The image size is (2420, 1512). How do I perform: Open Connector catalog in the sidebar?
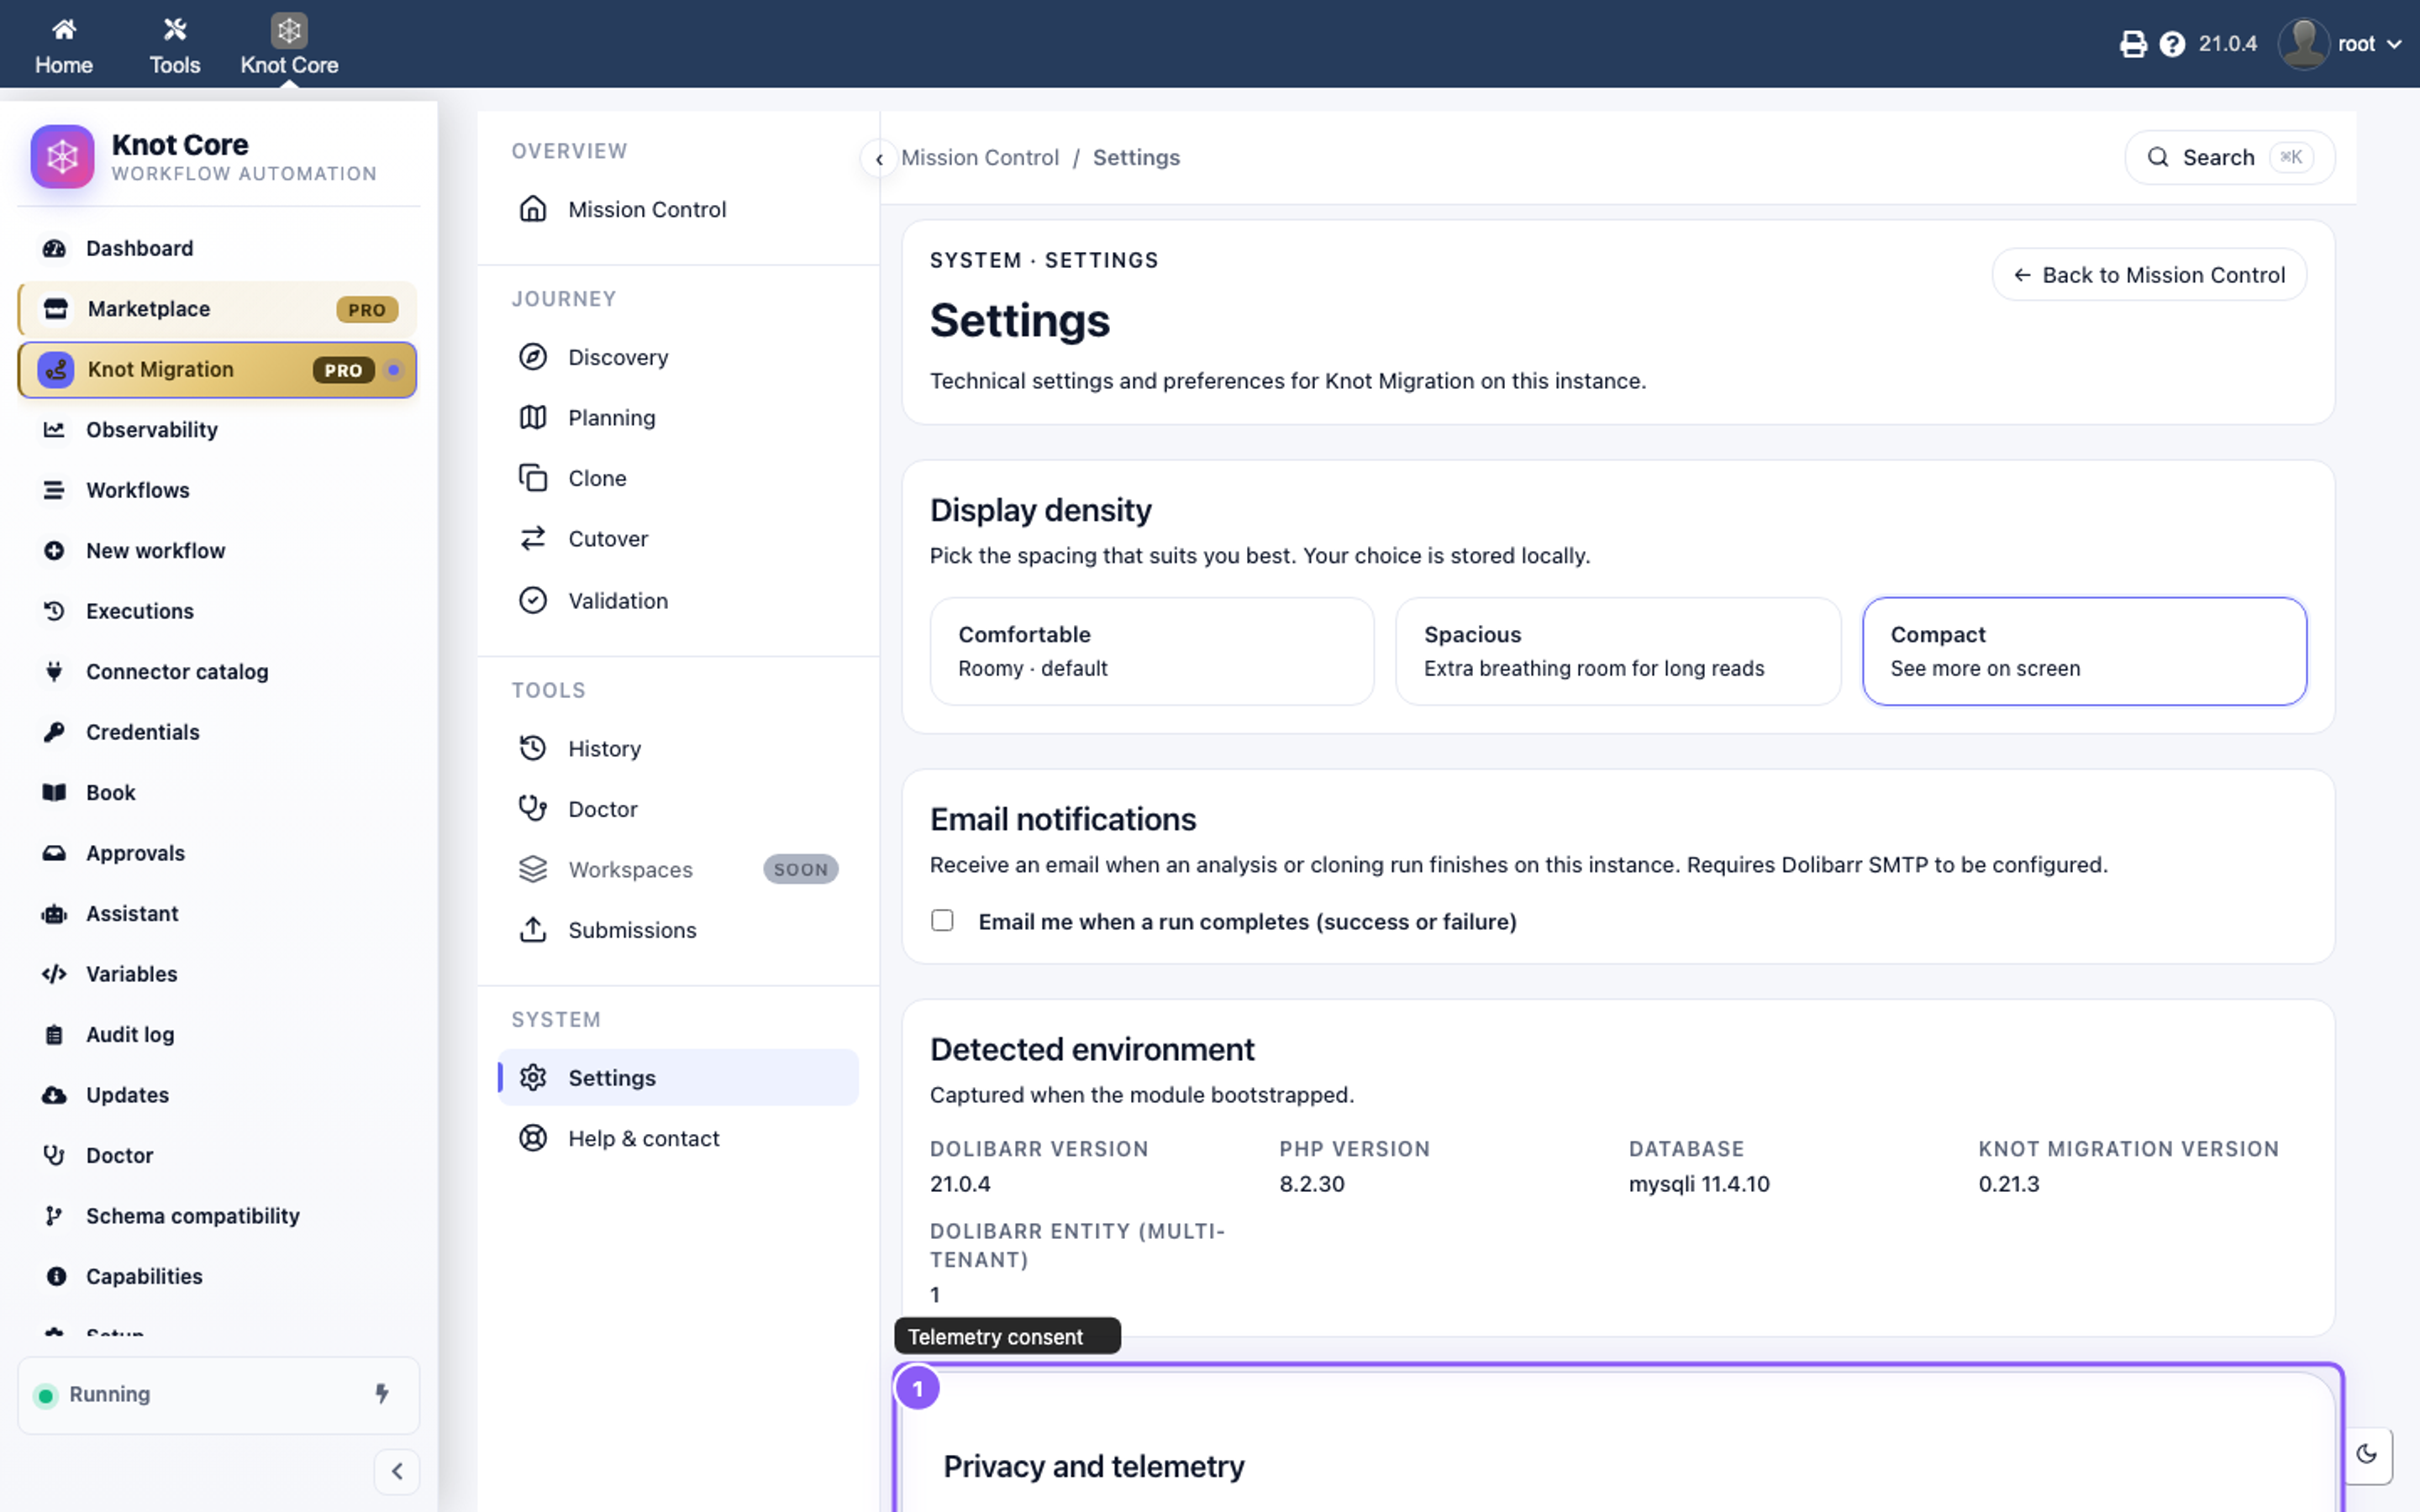click(217, 672)
